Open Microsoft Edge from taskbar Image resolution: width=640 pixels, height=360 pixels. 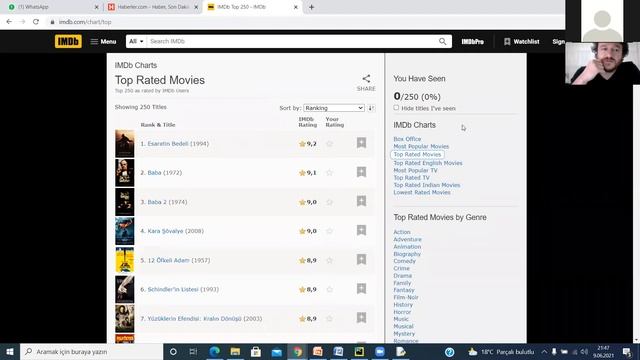click(214, 351)
